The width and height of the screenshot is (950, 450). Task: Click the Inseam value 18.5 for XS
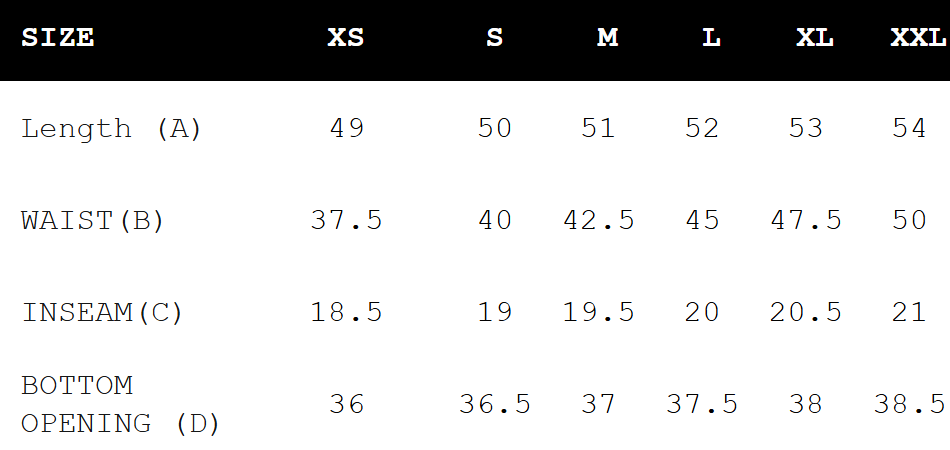[346, 312]
